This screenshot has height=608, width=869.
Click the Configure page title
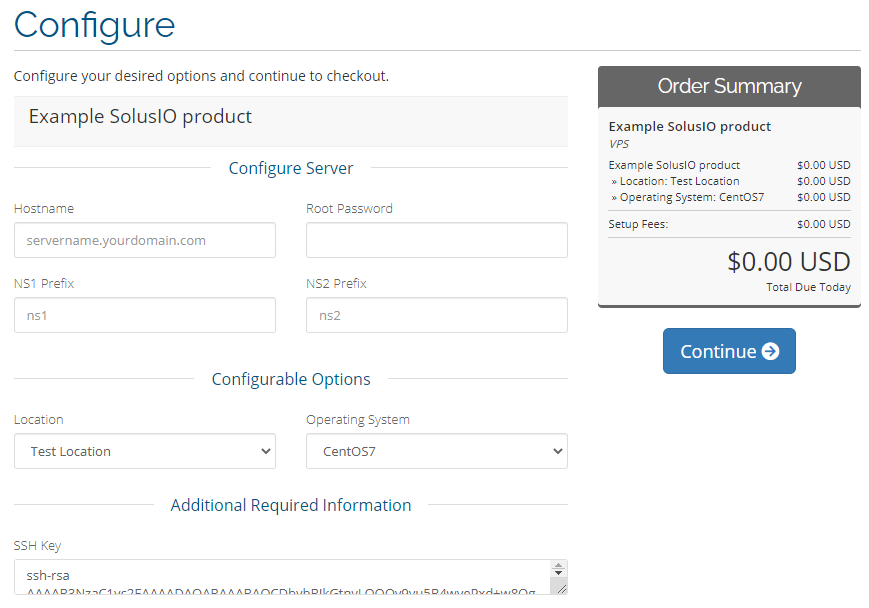pyautogui.click(x=94, y=24)
